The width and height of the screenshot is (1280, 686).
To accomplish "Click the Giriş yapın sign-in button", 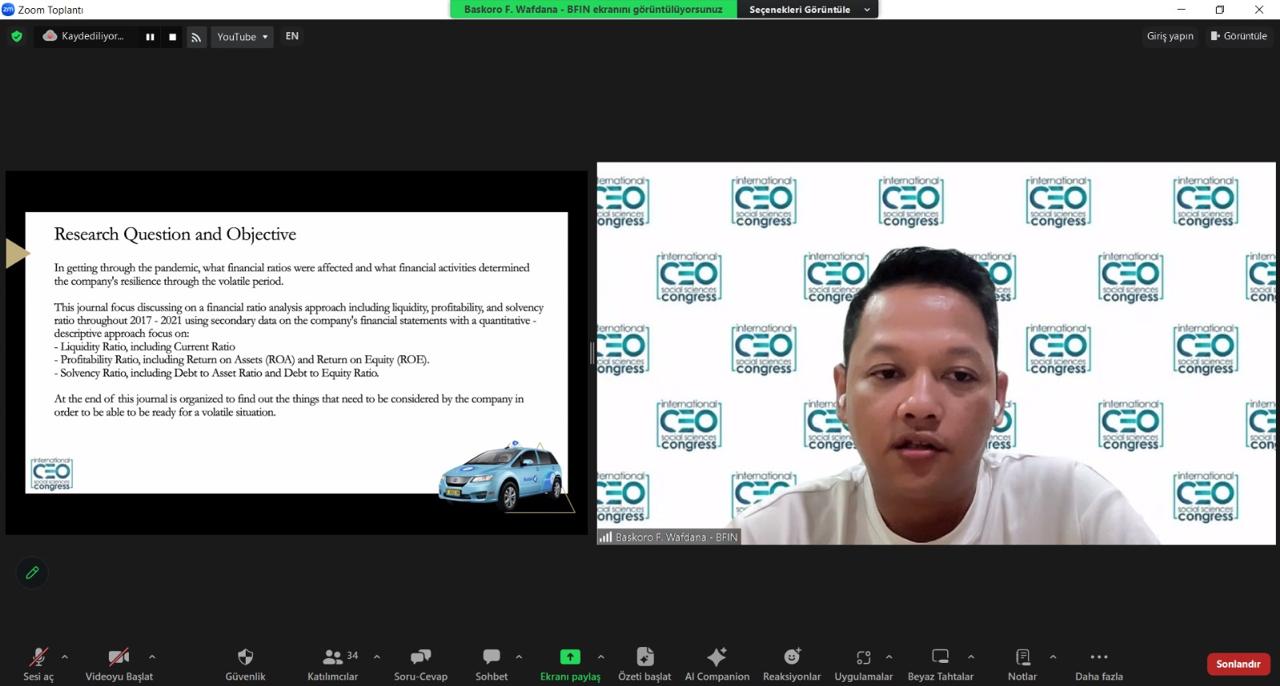I will (1170, 36).
